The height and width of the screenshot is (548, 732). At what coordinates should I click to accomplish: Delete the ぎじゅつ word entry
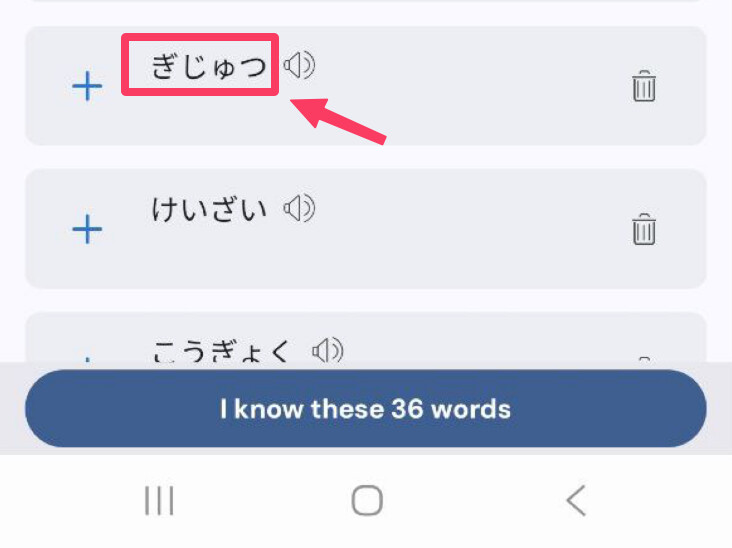point(644,87)
